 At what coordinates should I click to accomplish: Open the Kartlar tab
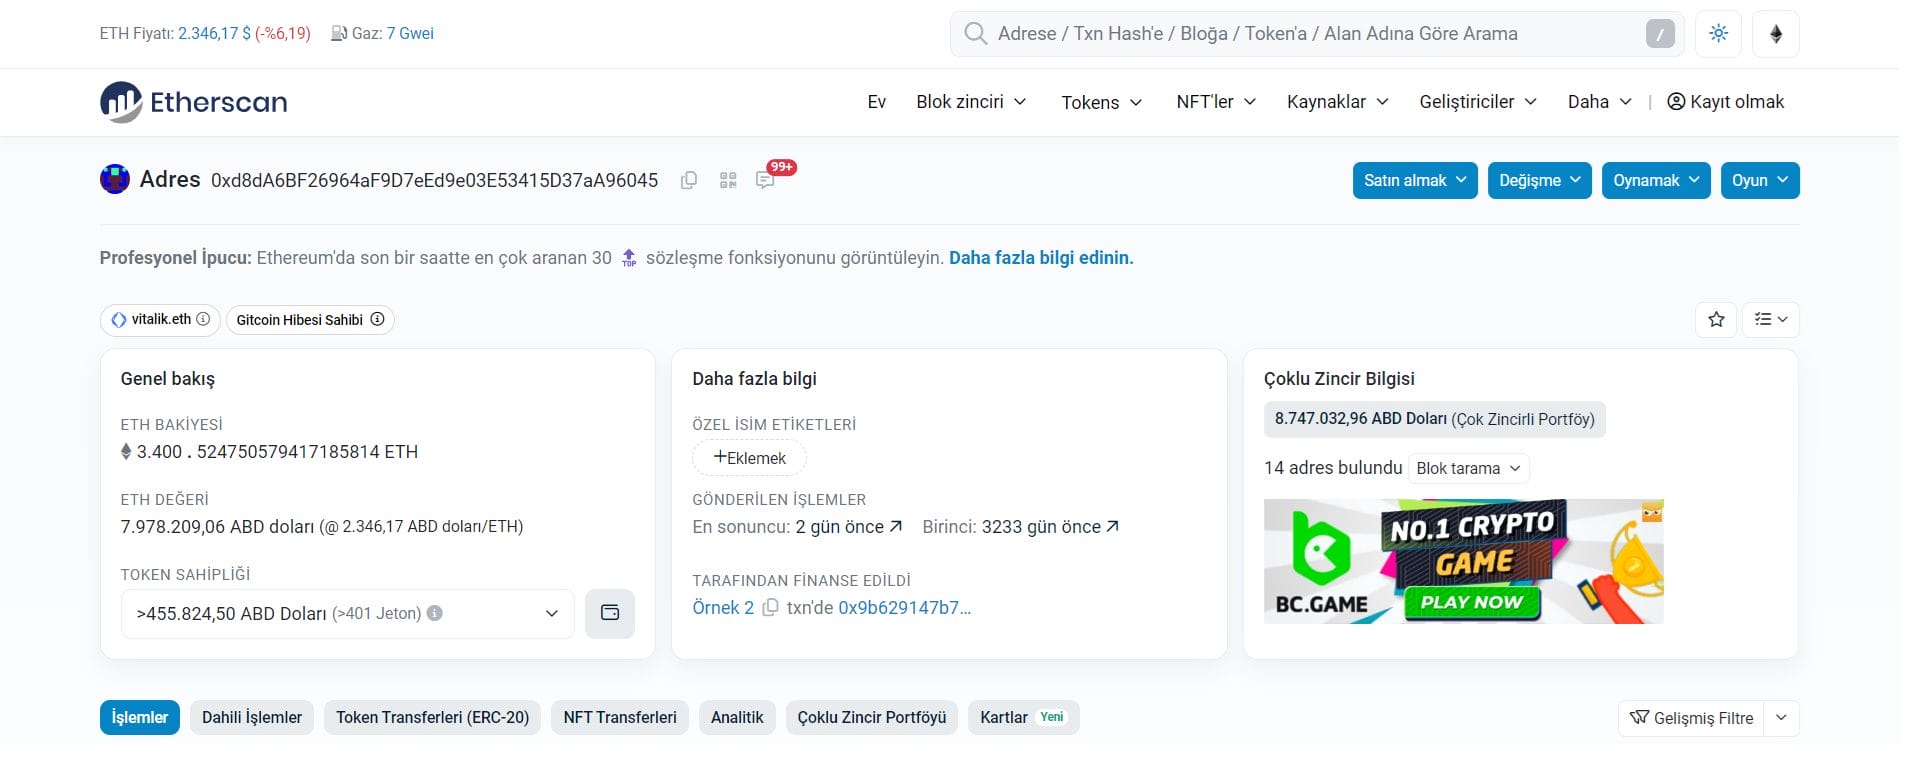(1024, 718)
